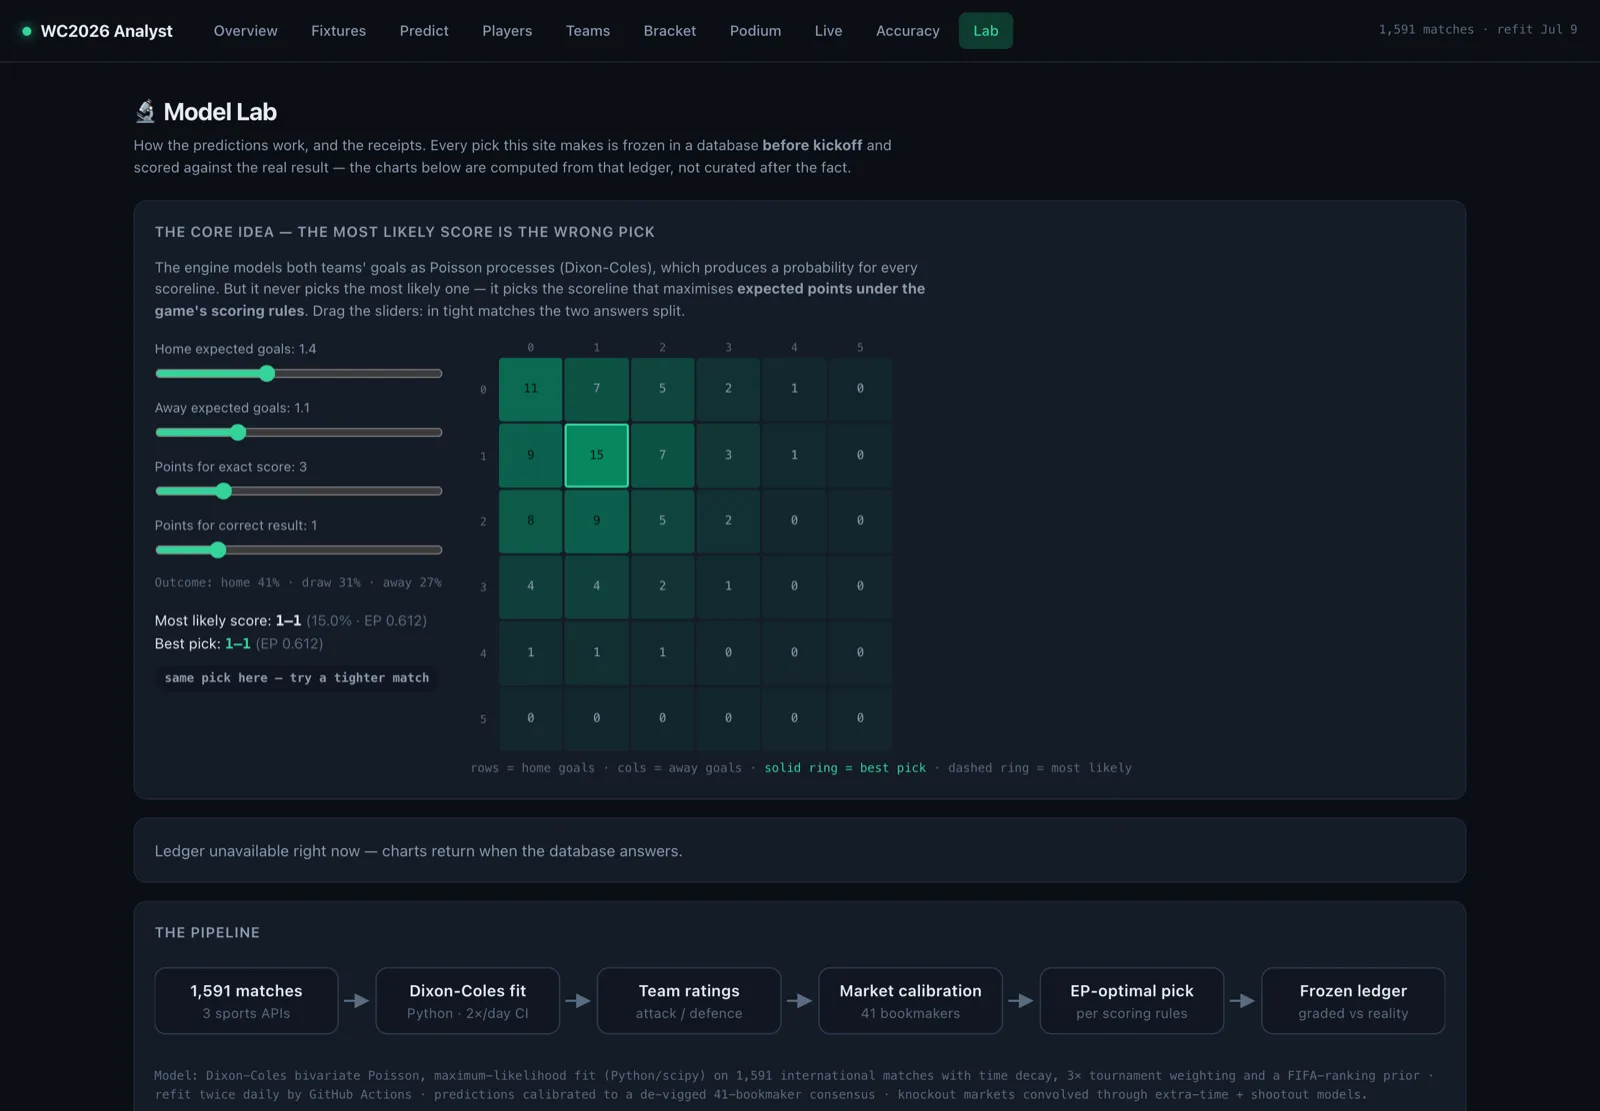Click the '1,591 matches · refit Jul 9' status text
The image size is (1600, 1111).
(x=1478, y=30)
